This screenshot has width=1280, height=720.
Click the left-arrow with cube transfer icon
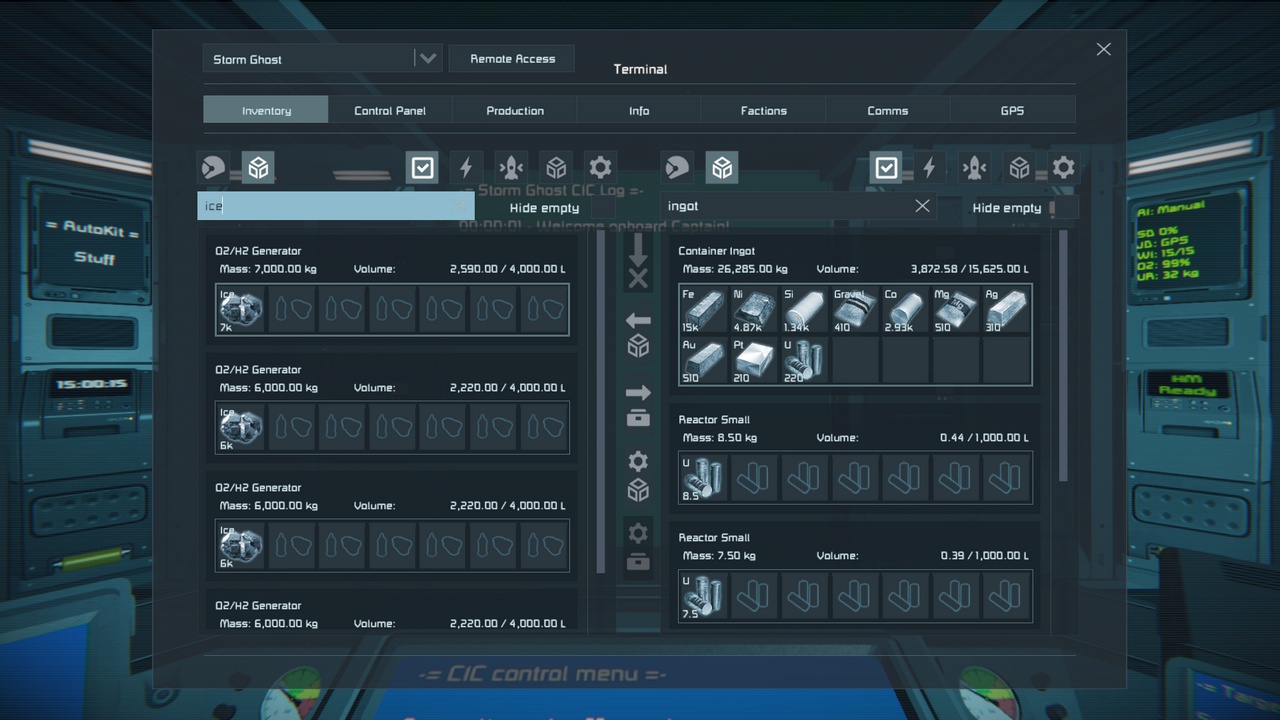[638, 334]
